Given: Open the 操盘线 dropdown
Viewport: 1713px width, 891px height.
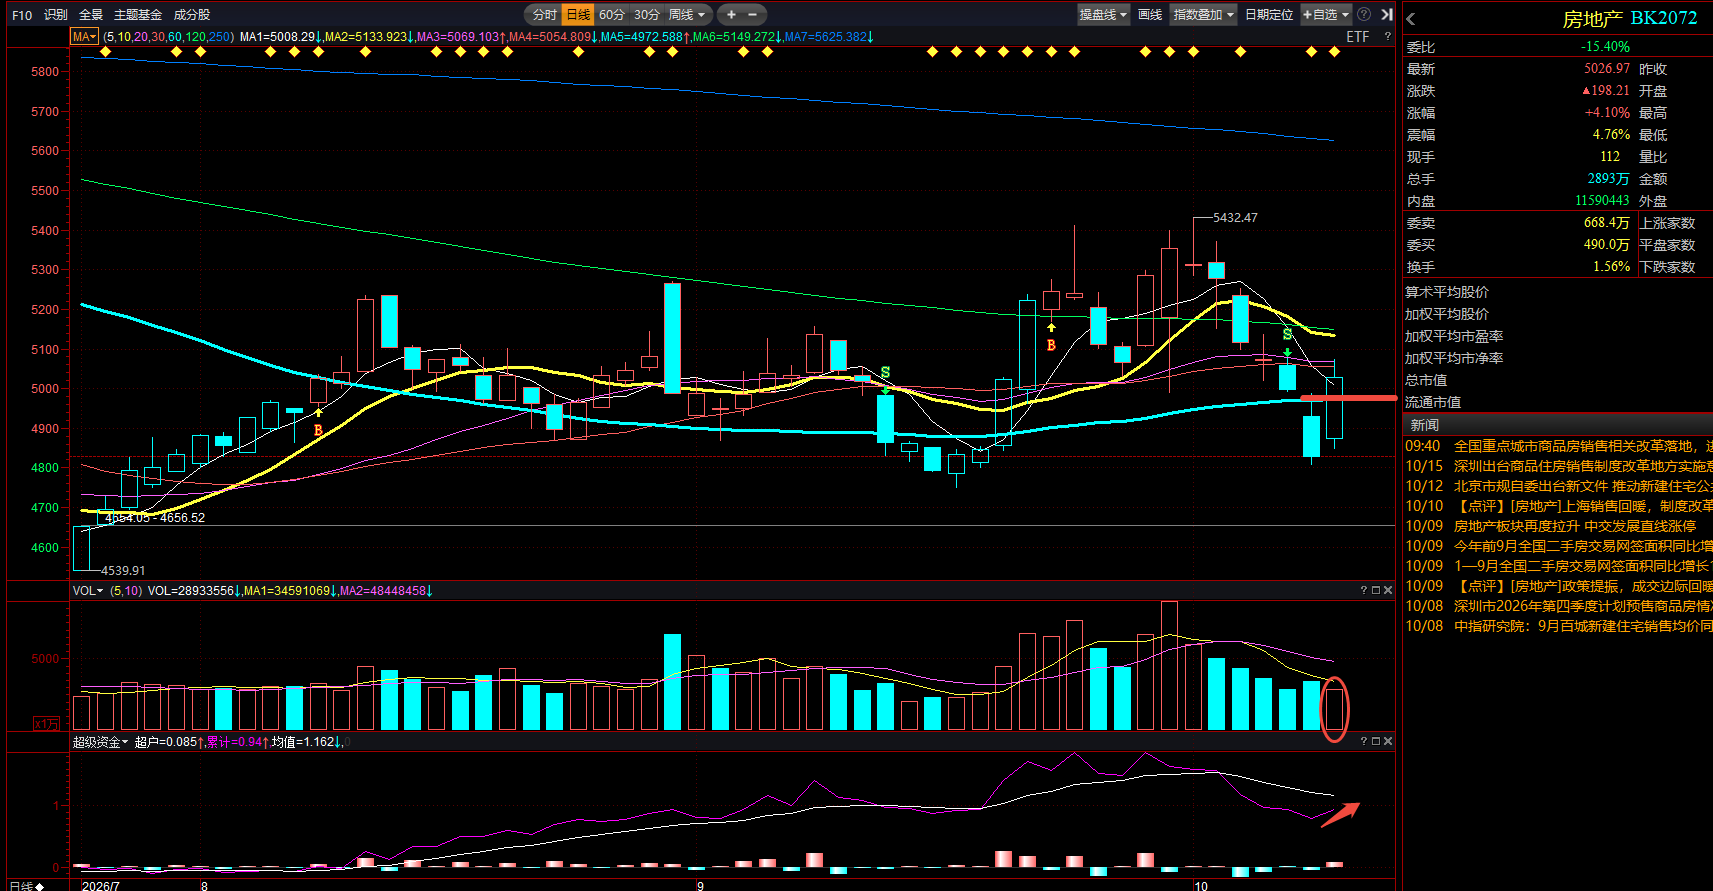Looking at the screenshot, I should click(x=1103, y=14).
